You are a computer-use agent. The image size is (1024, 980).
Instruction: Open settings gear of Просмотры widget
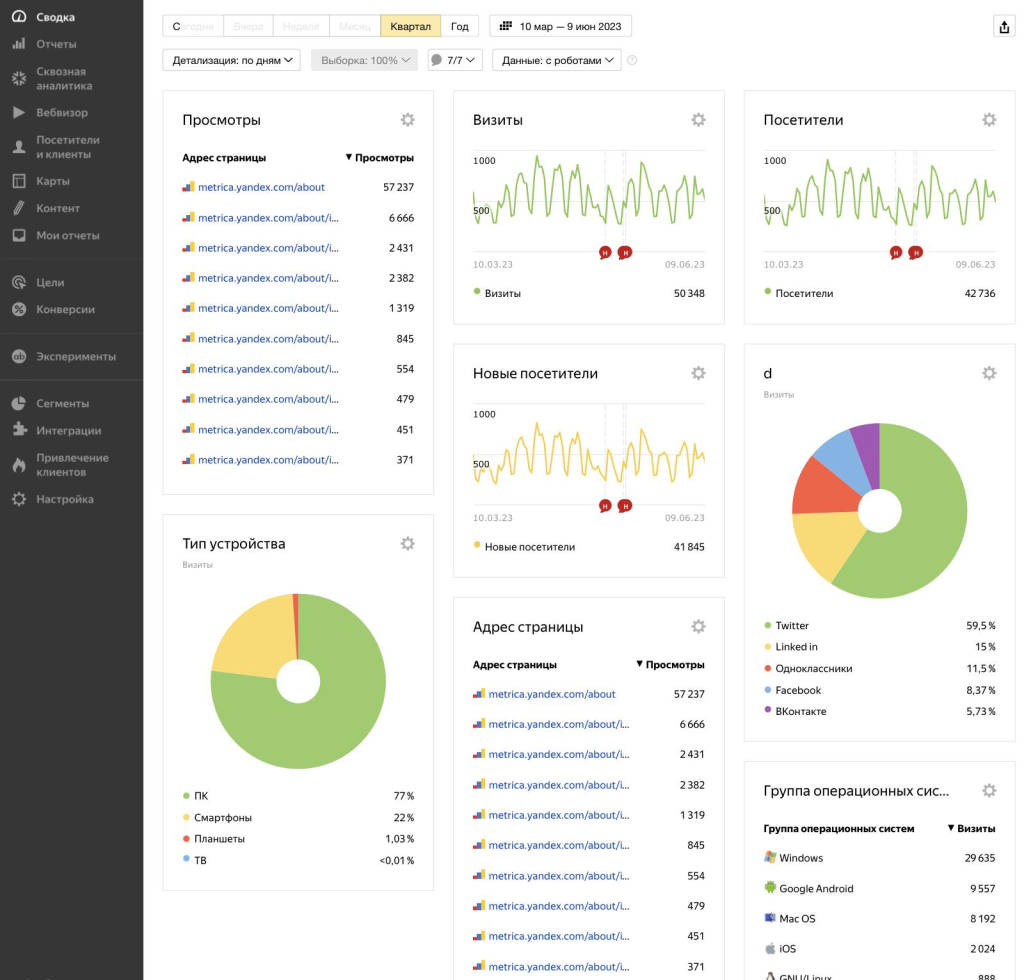tap(407, 120)
